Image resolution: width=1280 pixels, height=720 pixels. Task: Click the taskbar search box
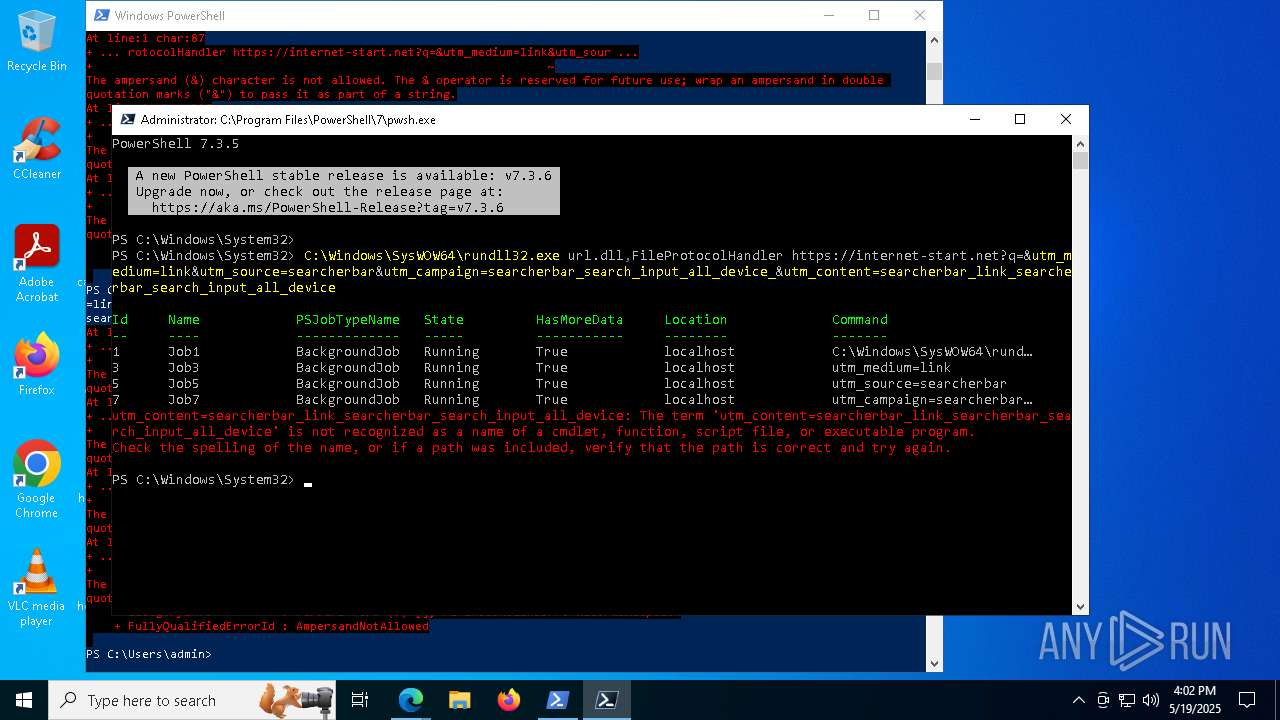[x=193, y=700]
